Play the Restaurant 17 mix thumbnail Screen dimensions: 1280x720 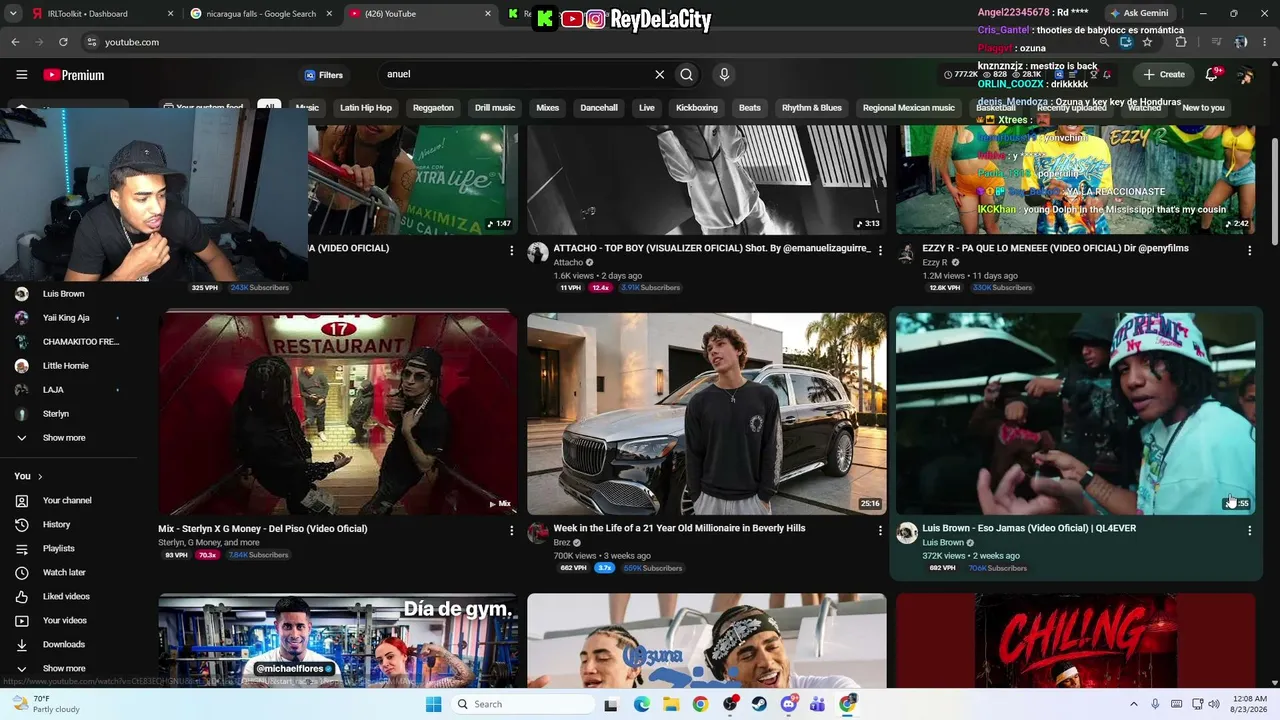tap(338, 413)
